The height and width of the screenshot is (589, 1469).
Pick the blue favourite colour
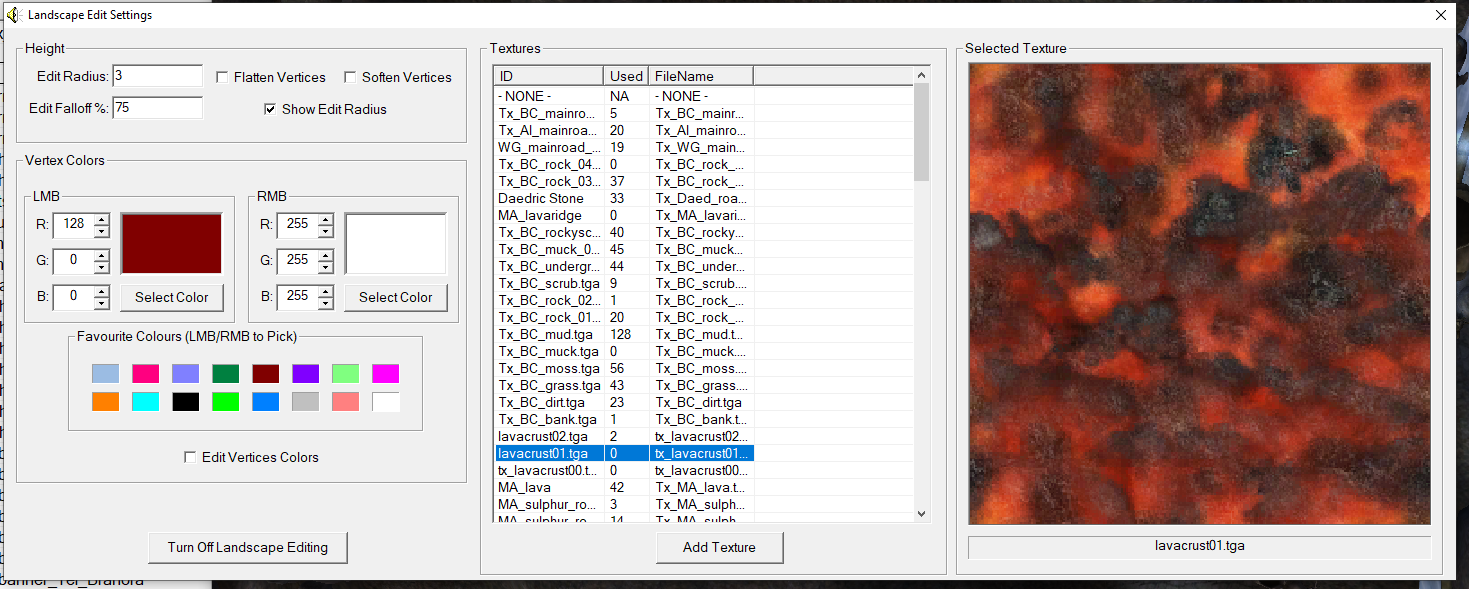point(265,402)
